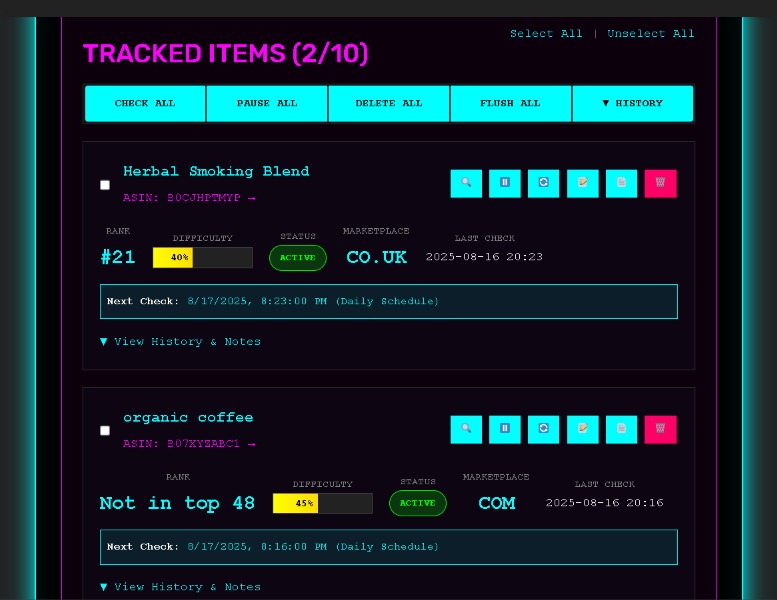Viewport: 777px width, 600px height.
Task: Click the Select All link
Action: click(x=546, y=34)
